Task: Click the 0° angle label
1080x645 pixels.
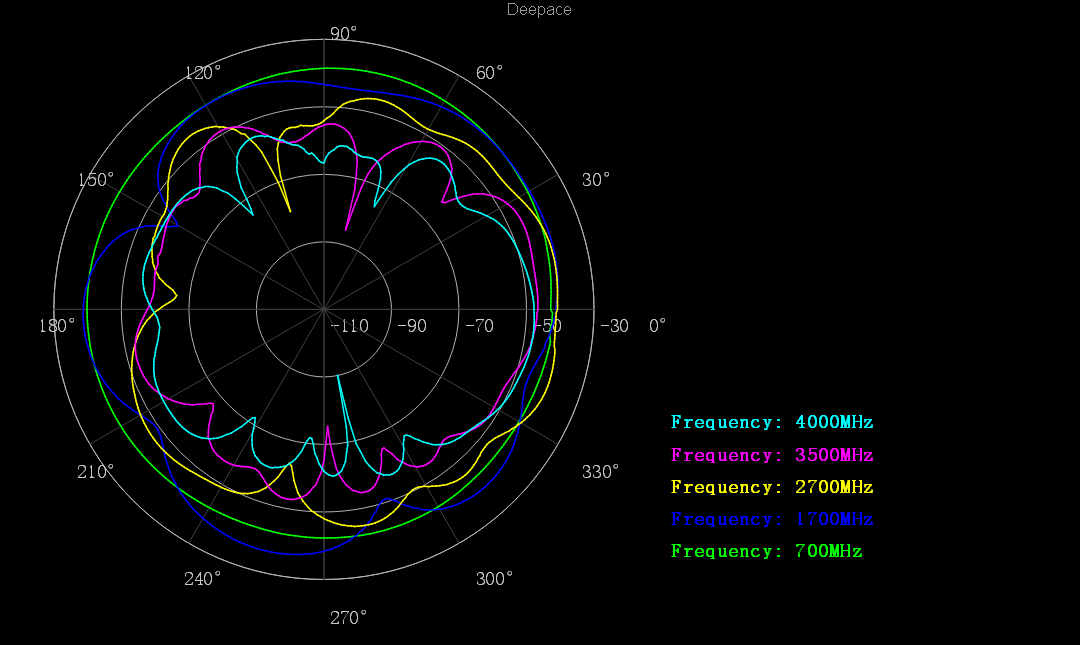Action: 657,325
